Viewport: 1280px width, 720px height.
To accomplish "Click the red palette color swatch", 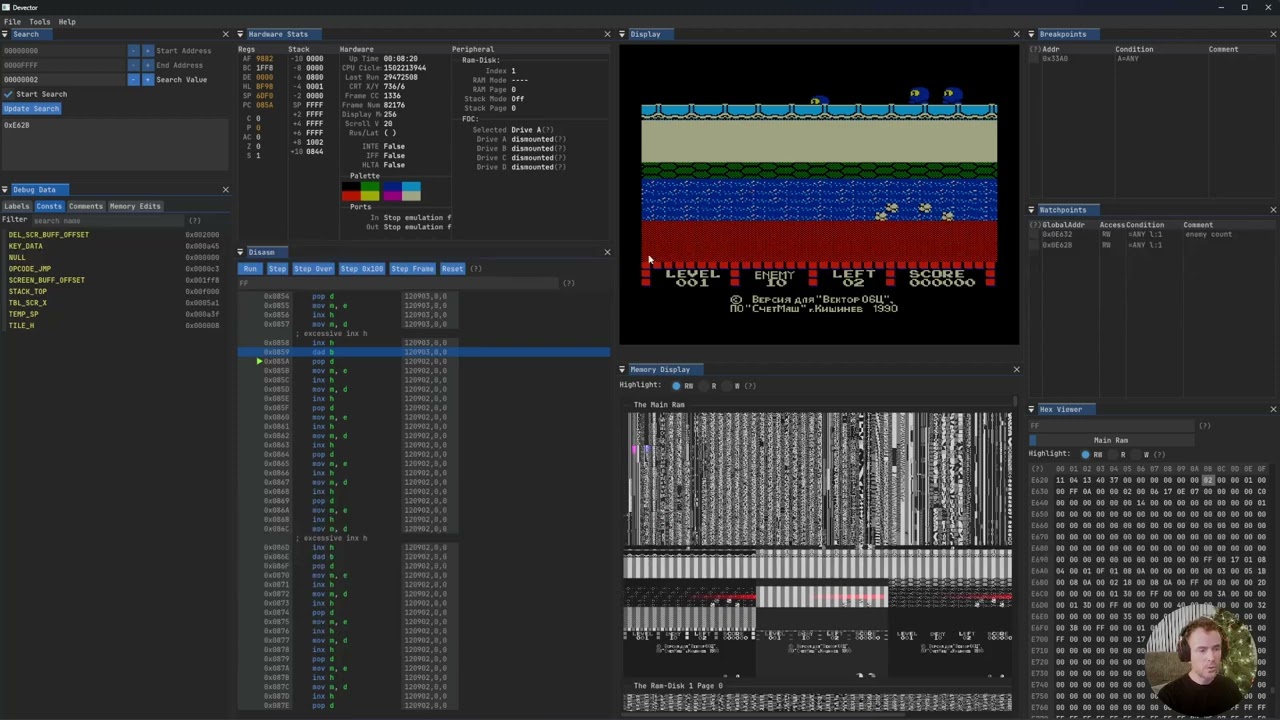I will click(x=351, y=195).
